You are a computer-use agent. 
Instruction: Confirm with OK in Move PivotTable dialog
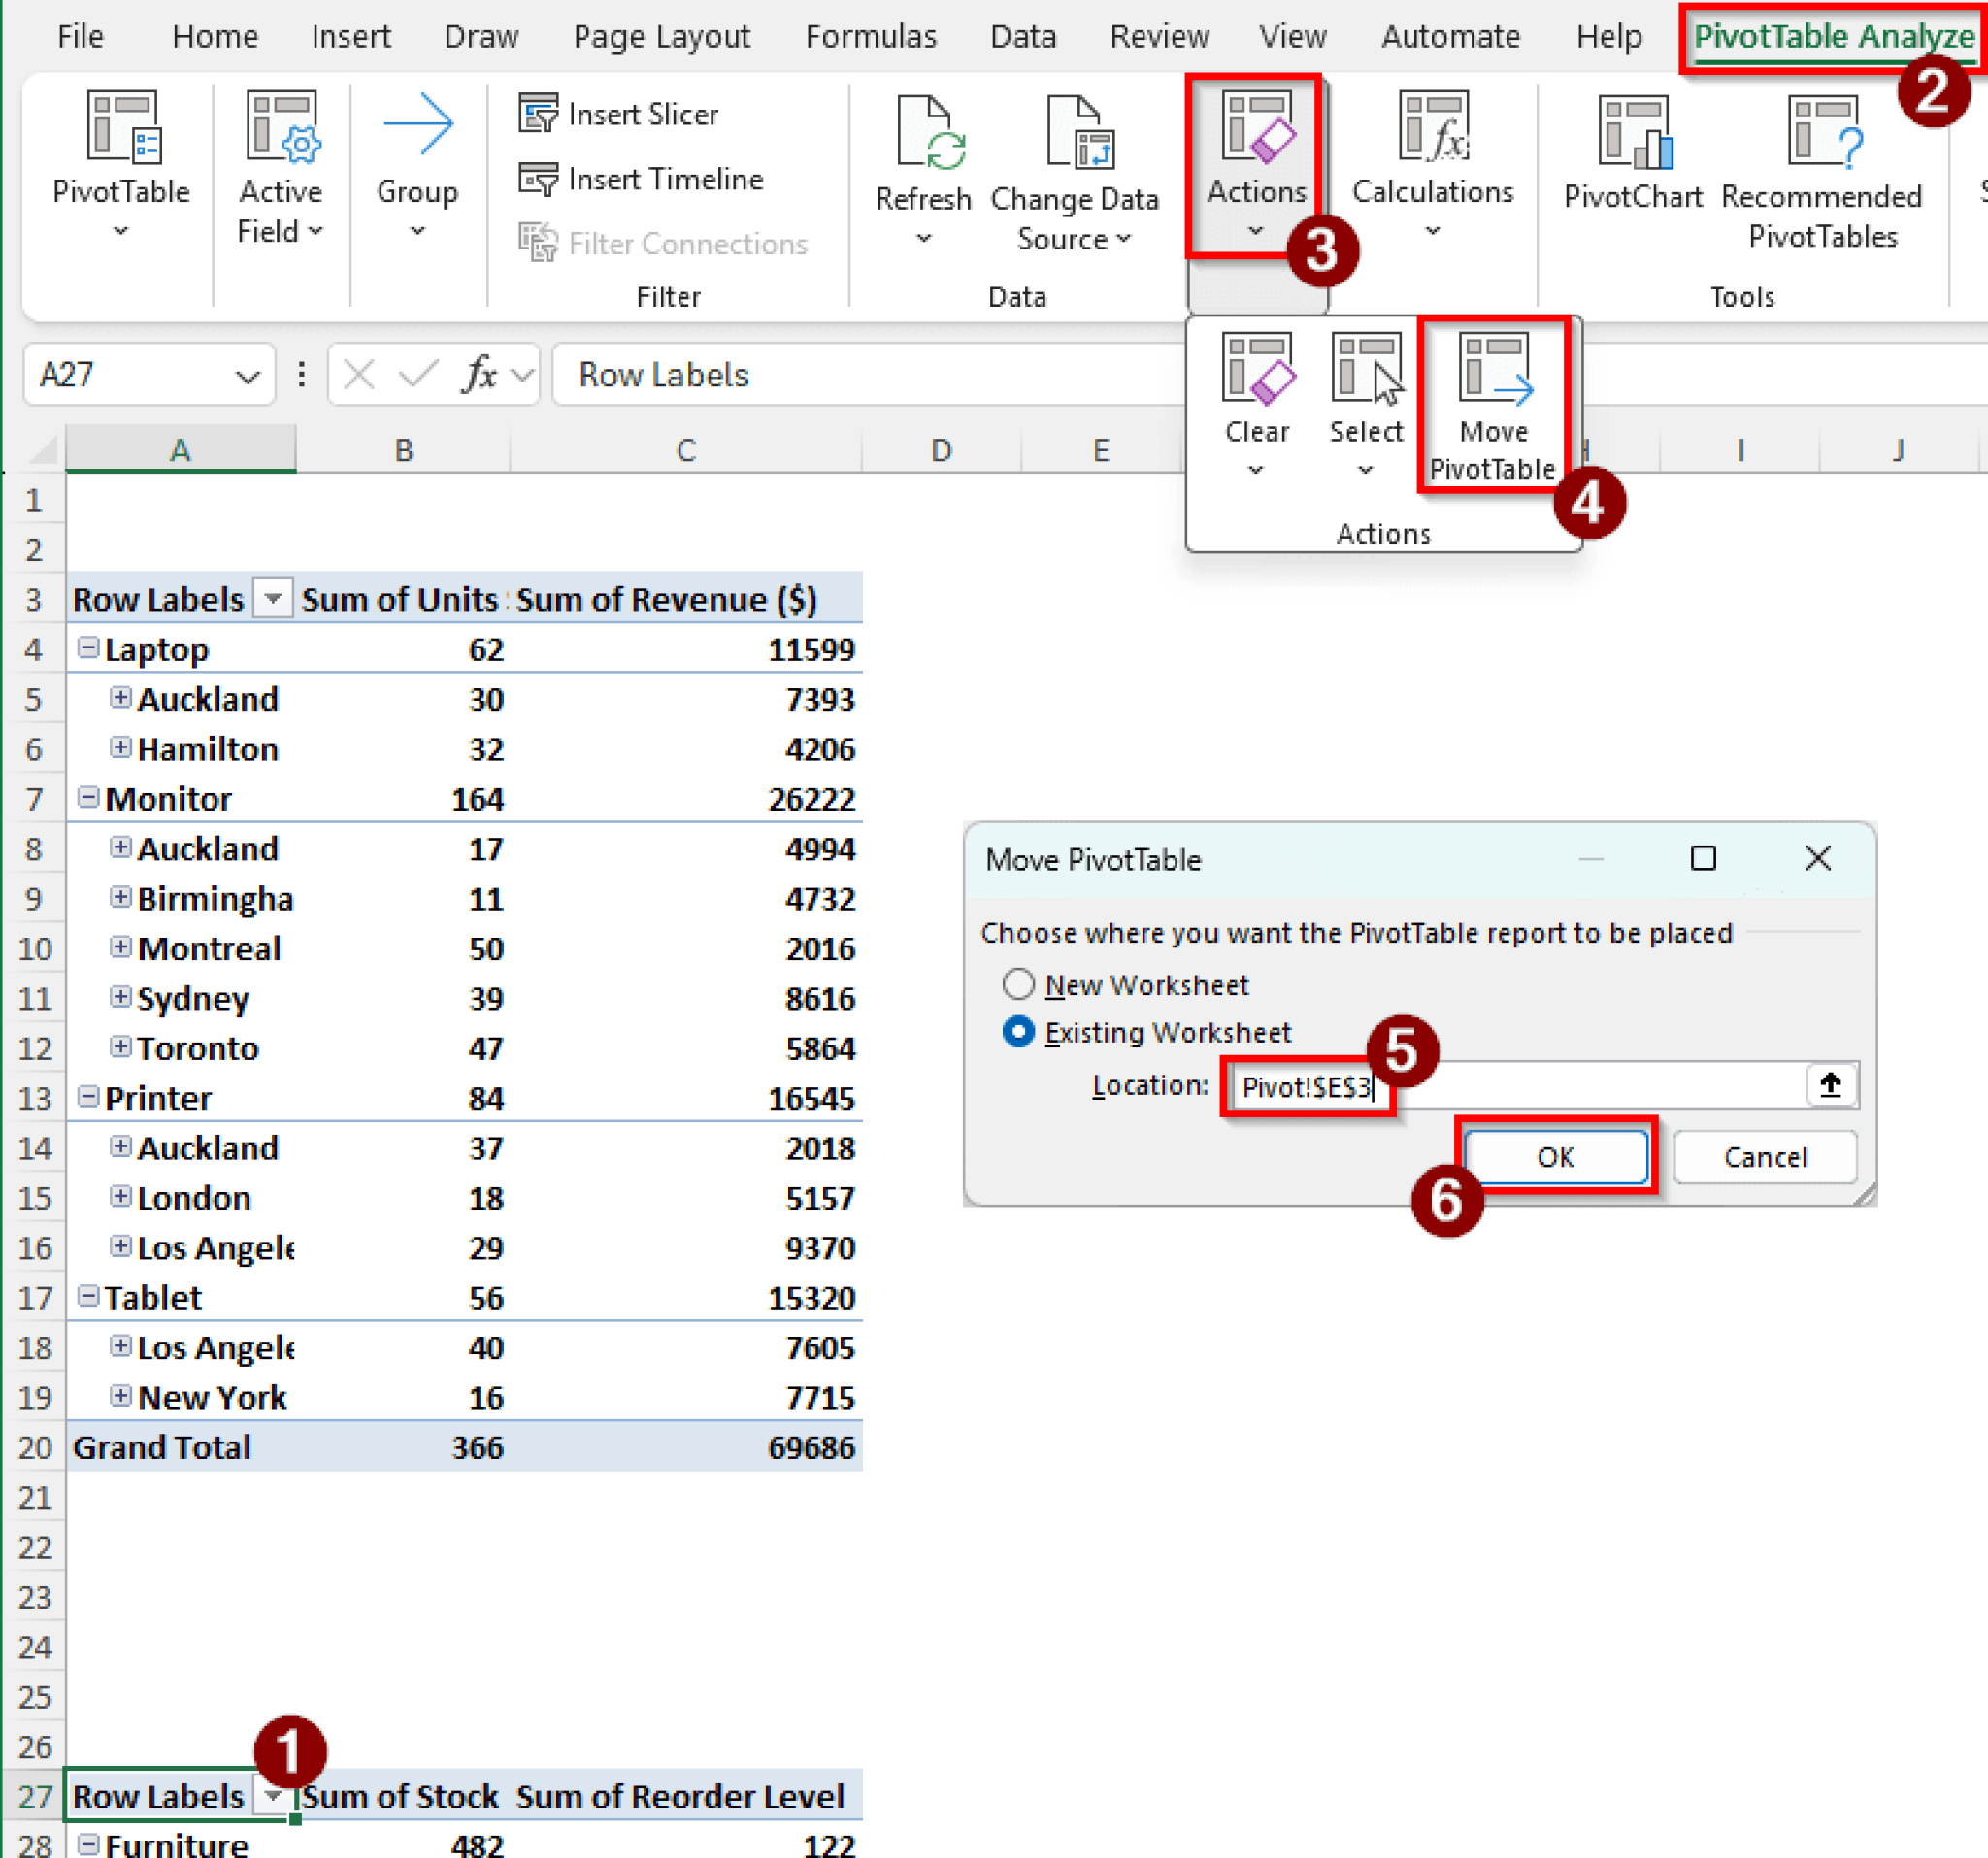coord(1556,1157)
